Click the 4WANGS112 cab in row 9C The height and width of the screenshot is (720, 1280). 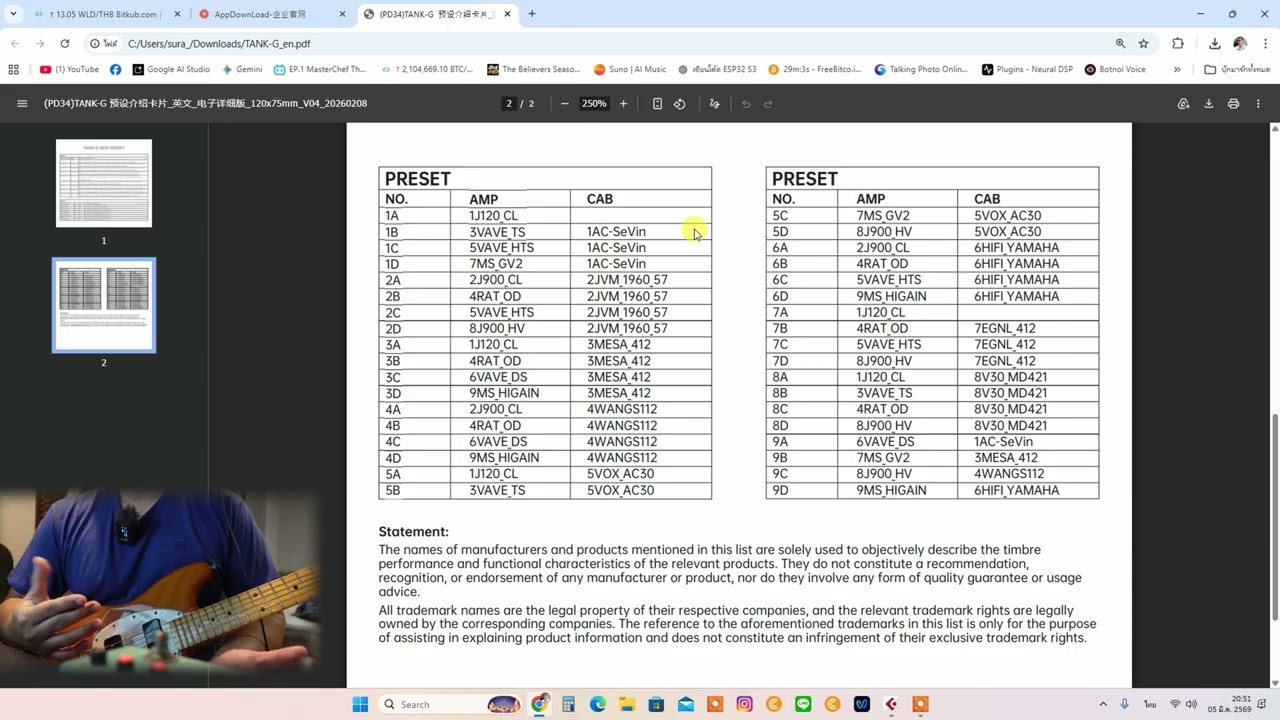1009,474
